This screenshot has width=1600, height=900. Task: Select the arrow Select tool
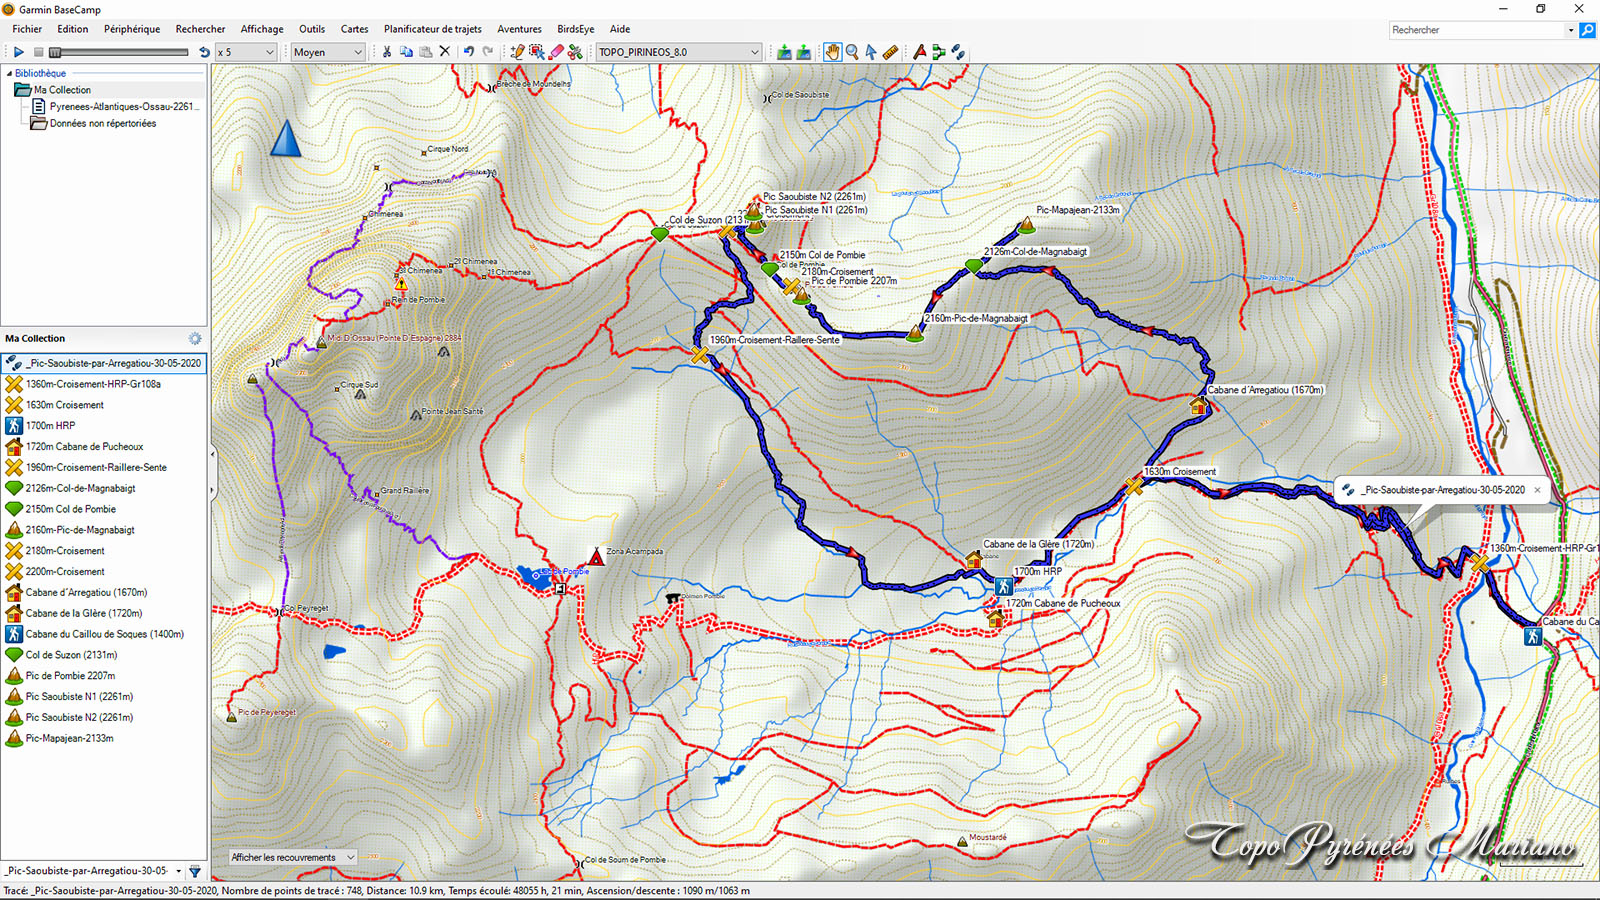point(871,52)
